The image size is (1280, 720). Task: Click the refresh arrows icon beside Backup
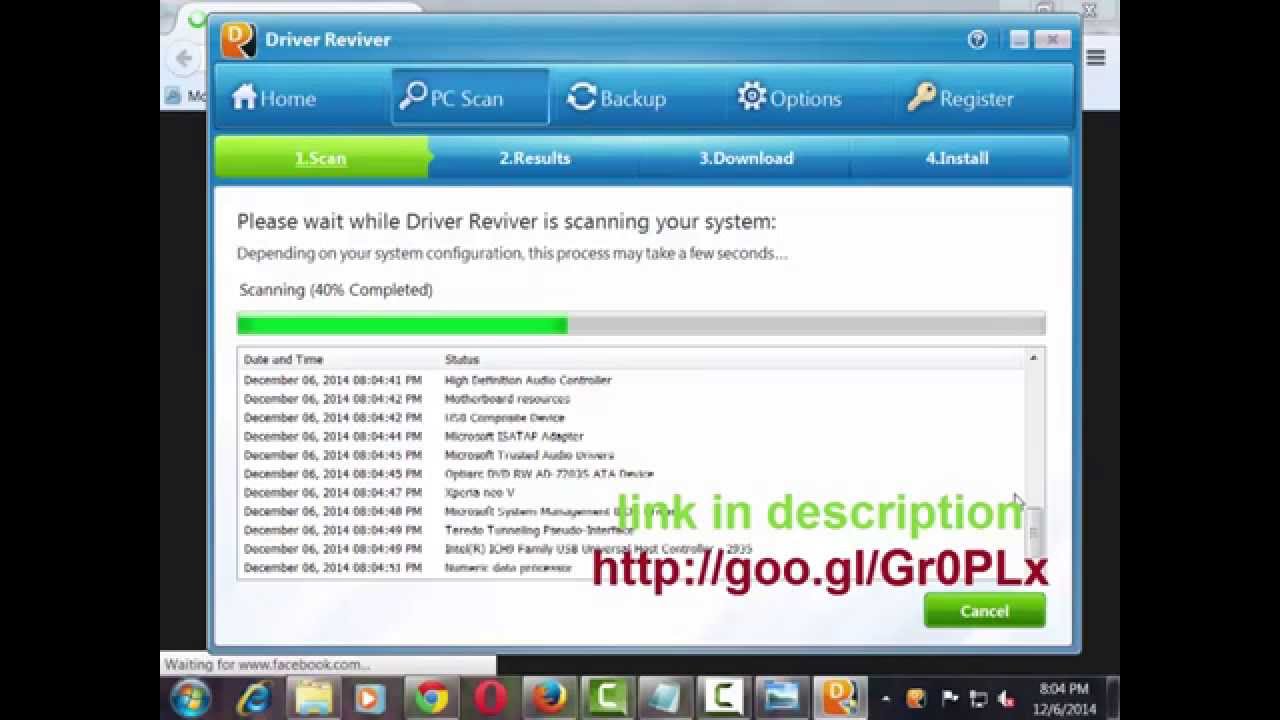coord(581,97)
